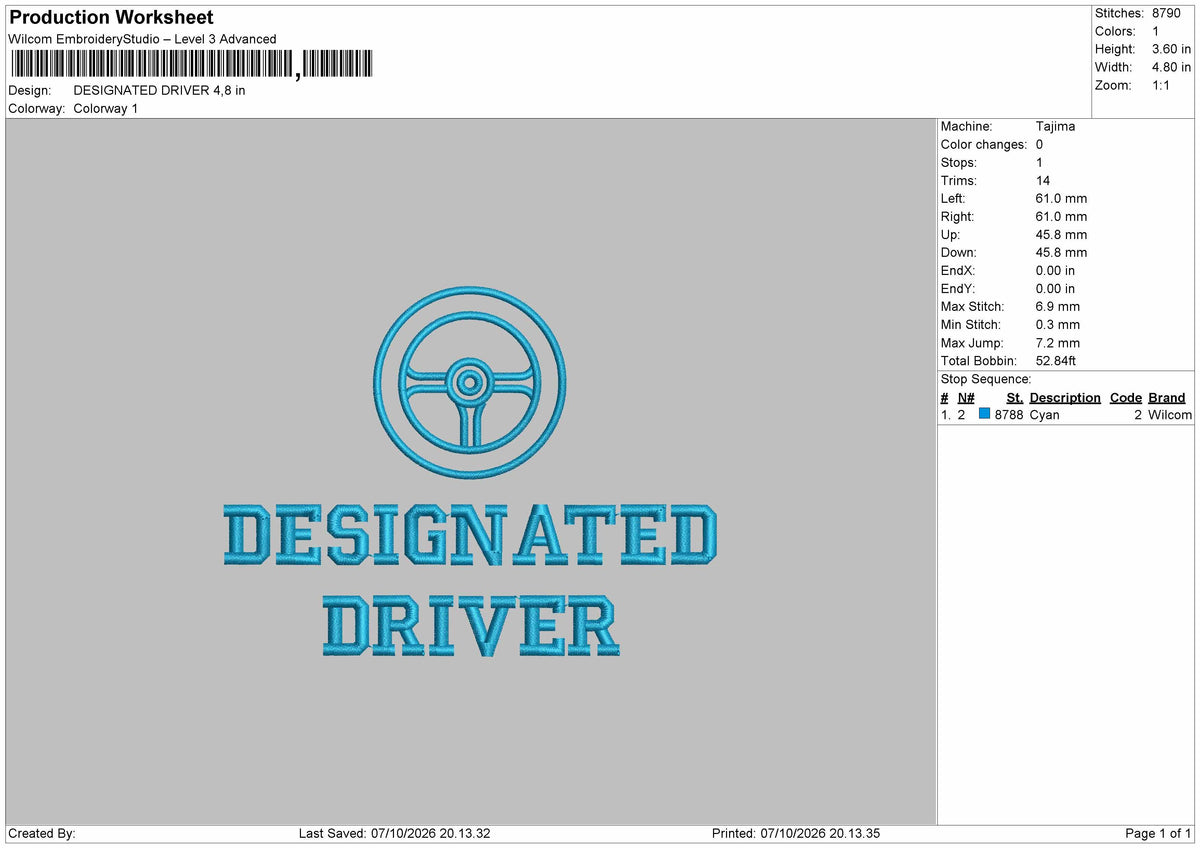
Task: Click the 'Page 1 of 1' indicator
Action: (x=1158, y=833)
